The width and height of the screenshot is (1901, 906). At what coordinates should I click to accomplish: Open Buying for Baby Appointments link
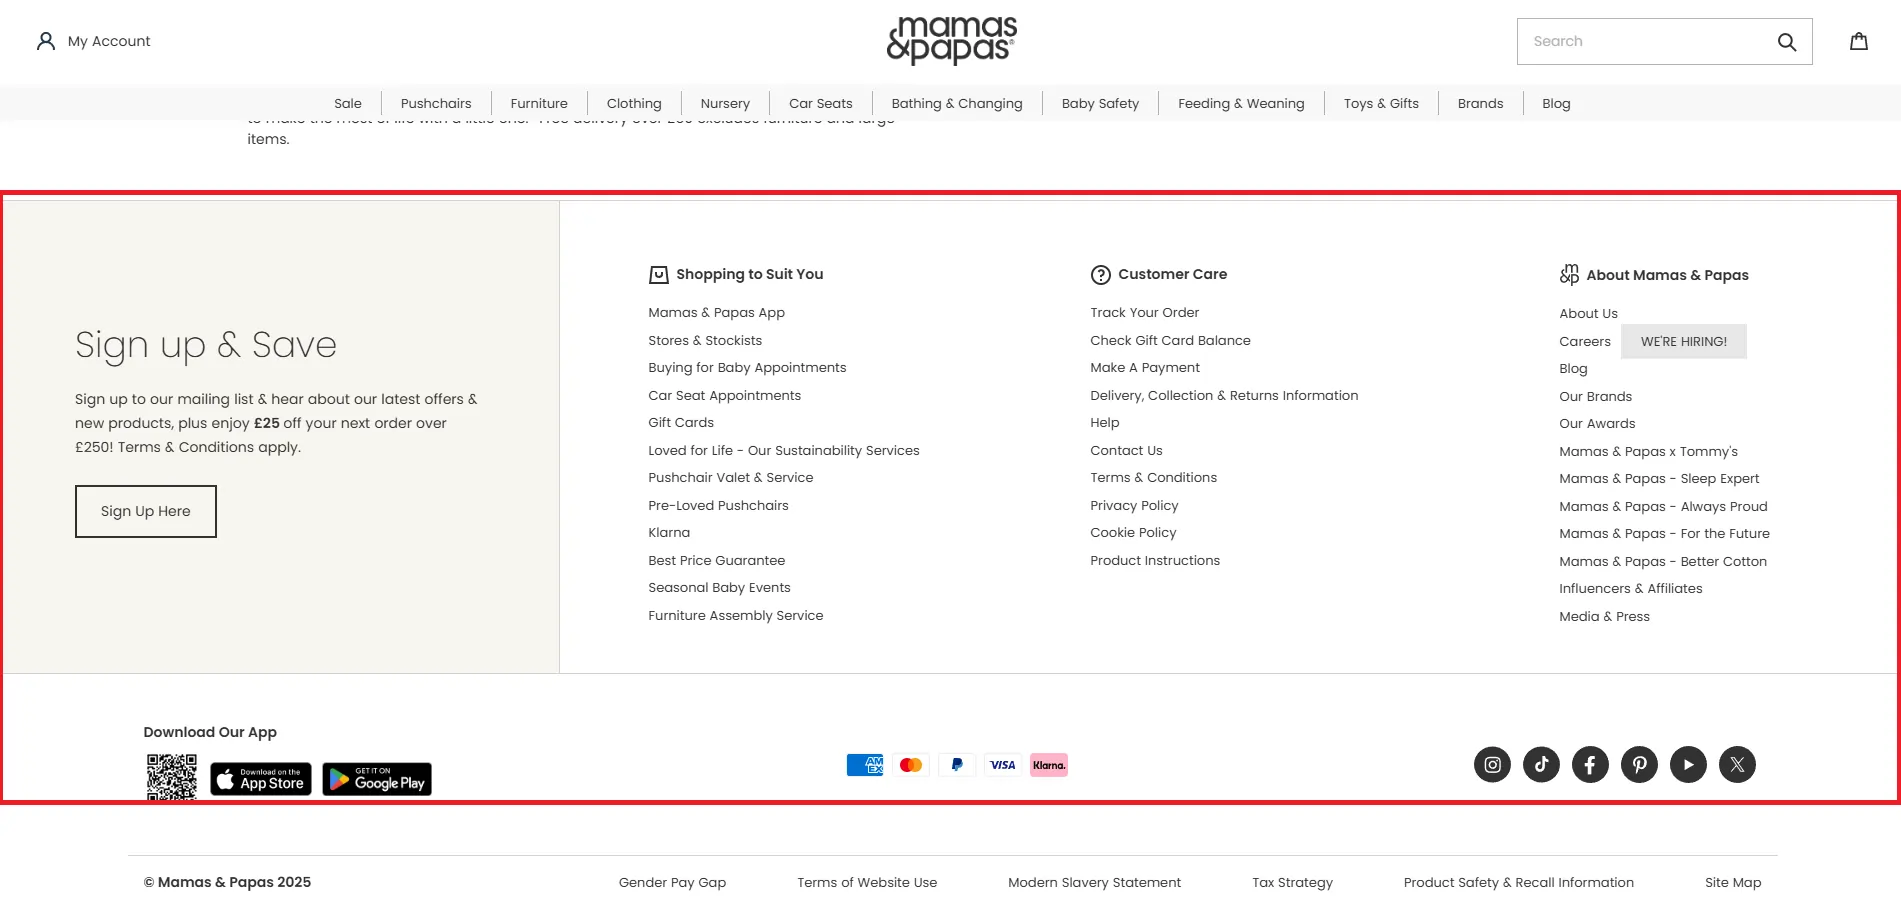(747, 368)
